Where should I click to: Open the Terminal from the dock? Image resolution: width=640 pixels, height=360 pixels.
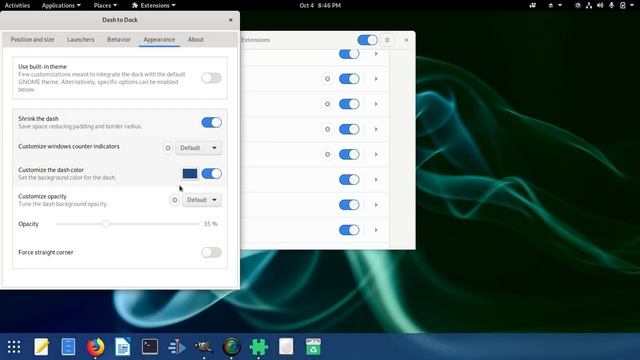(150, 347)
